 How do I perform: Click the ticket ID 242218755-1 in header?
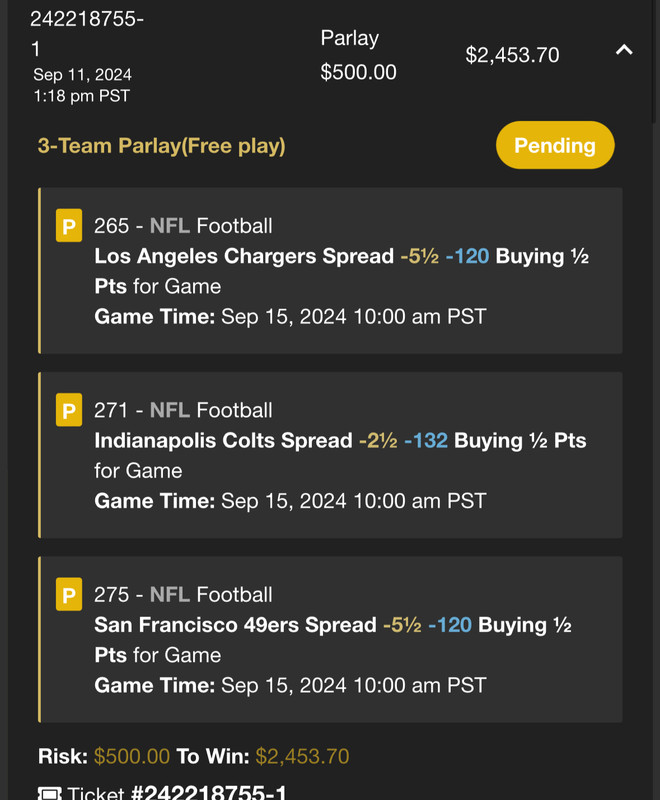tap(87, 34)
